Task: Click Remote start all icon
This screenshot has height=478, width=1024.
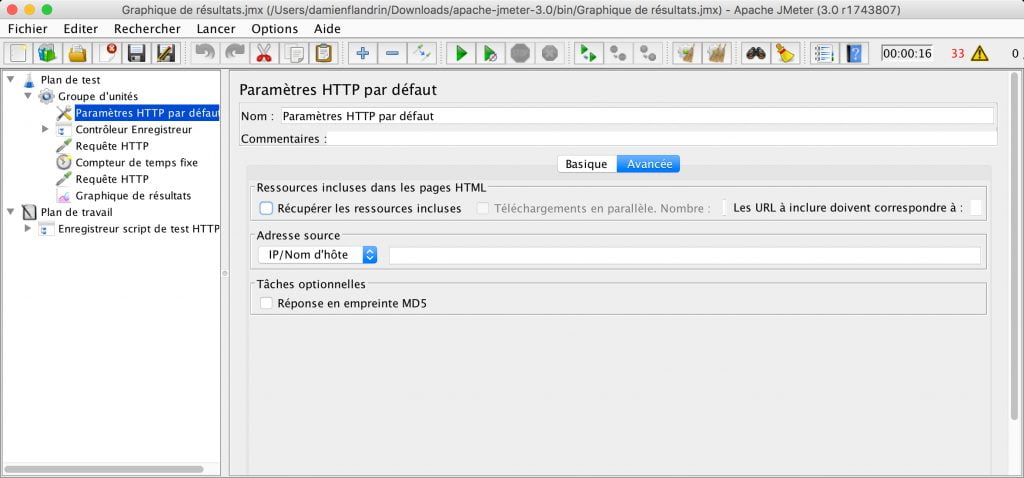Action: coord(588,53)
